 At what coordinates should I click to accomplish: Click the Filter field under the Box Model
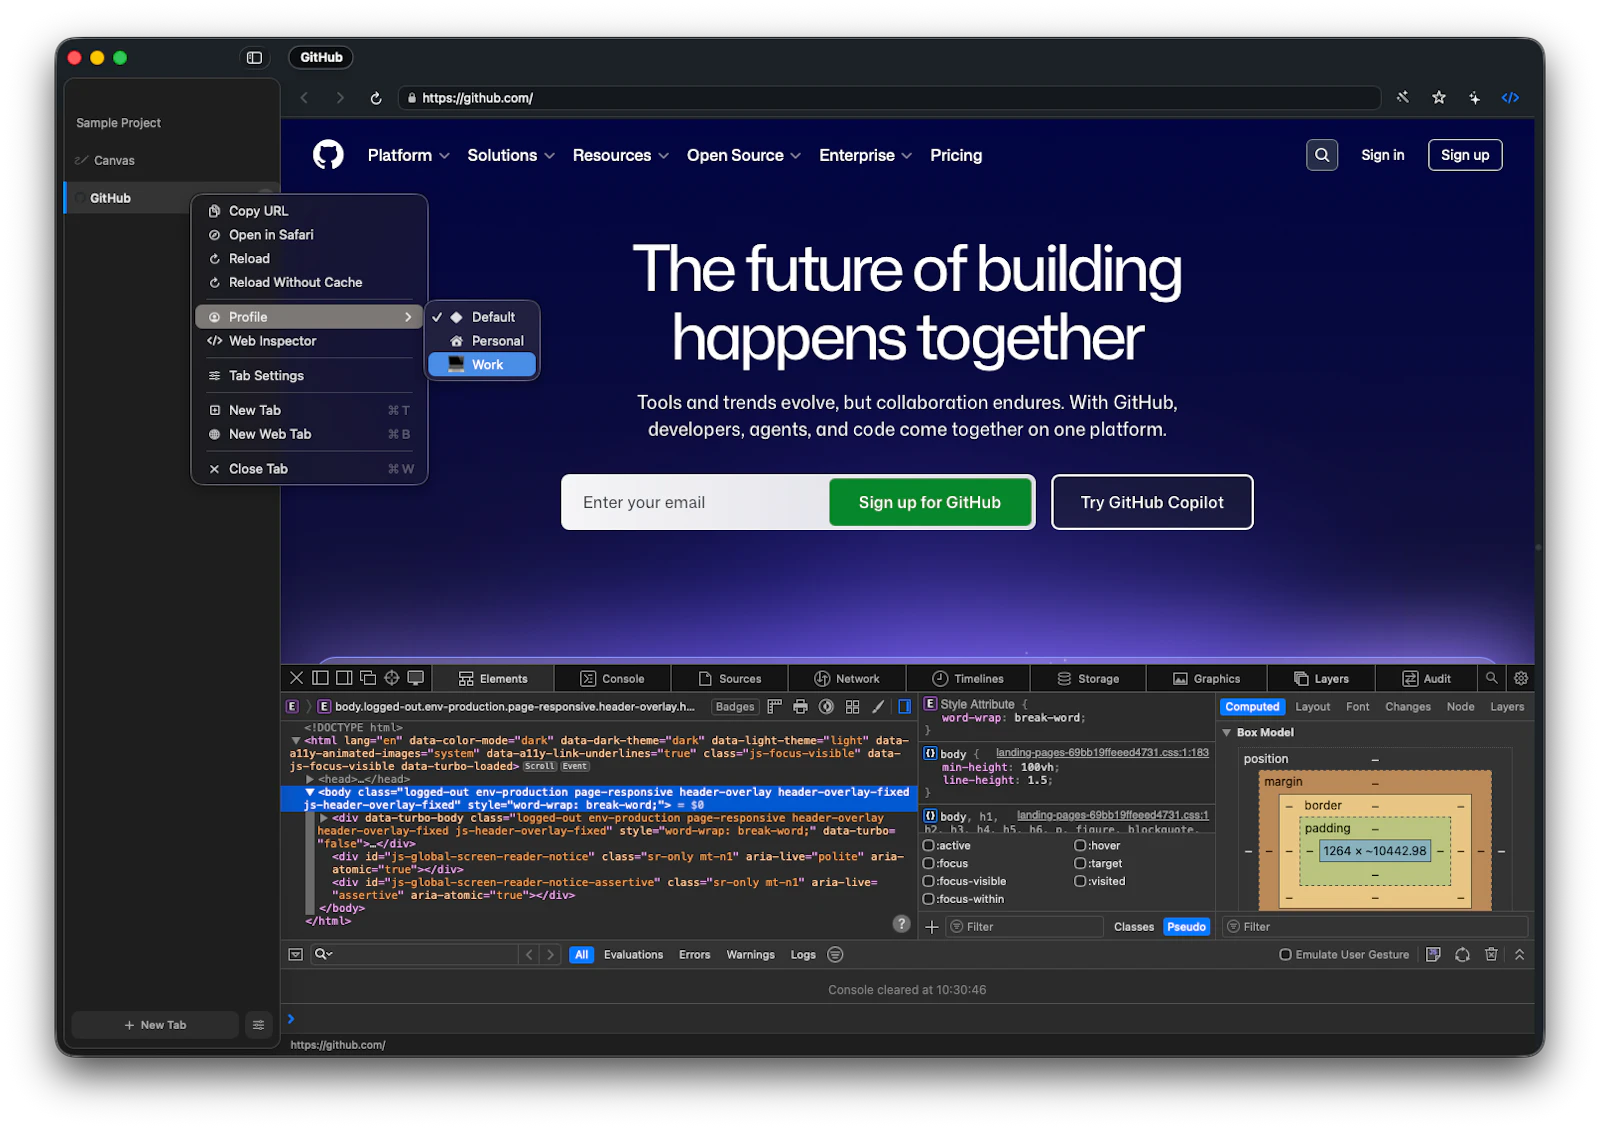click(x=1376, y=927)
